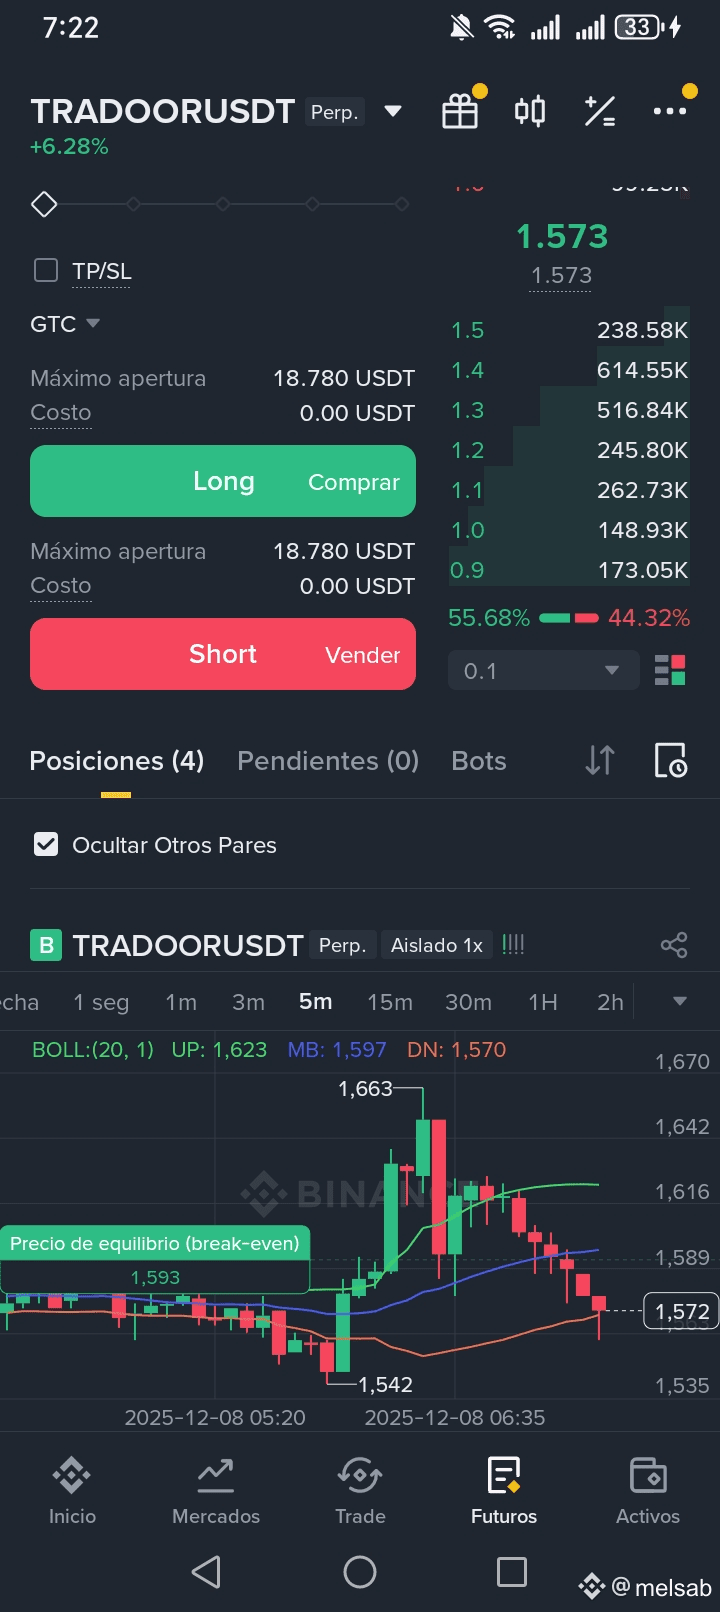This screenshot has width=720, height=1612.
Task: Enable the TP/SL checkbox
Action: [x=46, y=270]
